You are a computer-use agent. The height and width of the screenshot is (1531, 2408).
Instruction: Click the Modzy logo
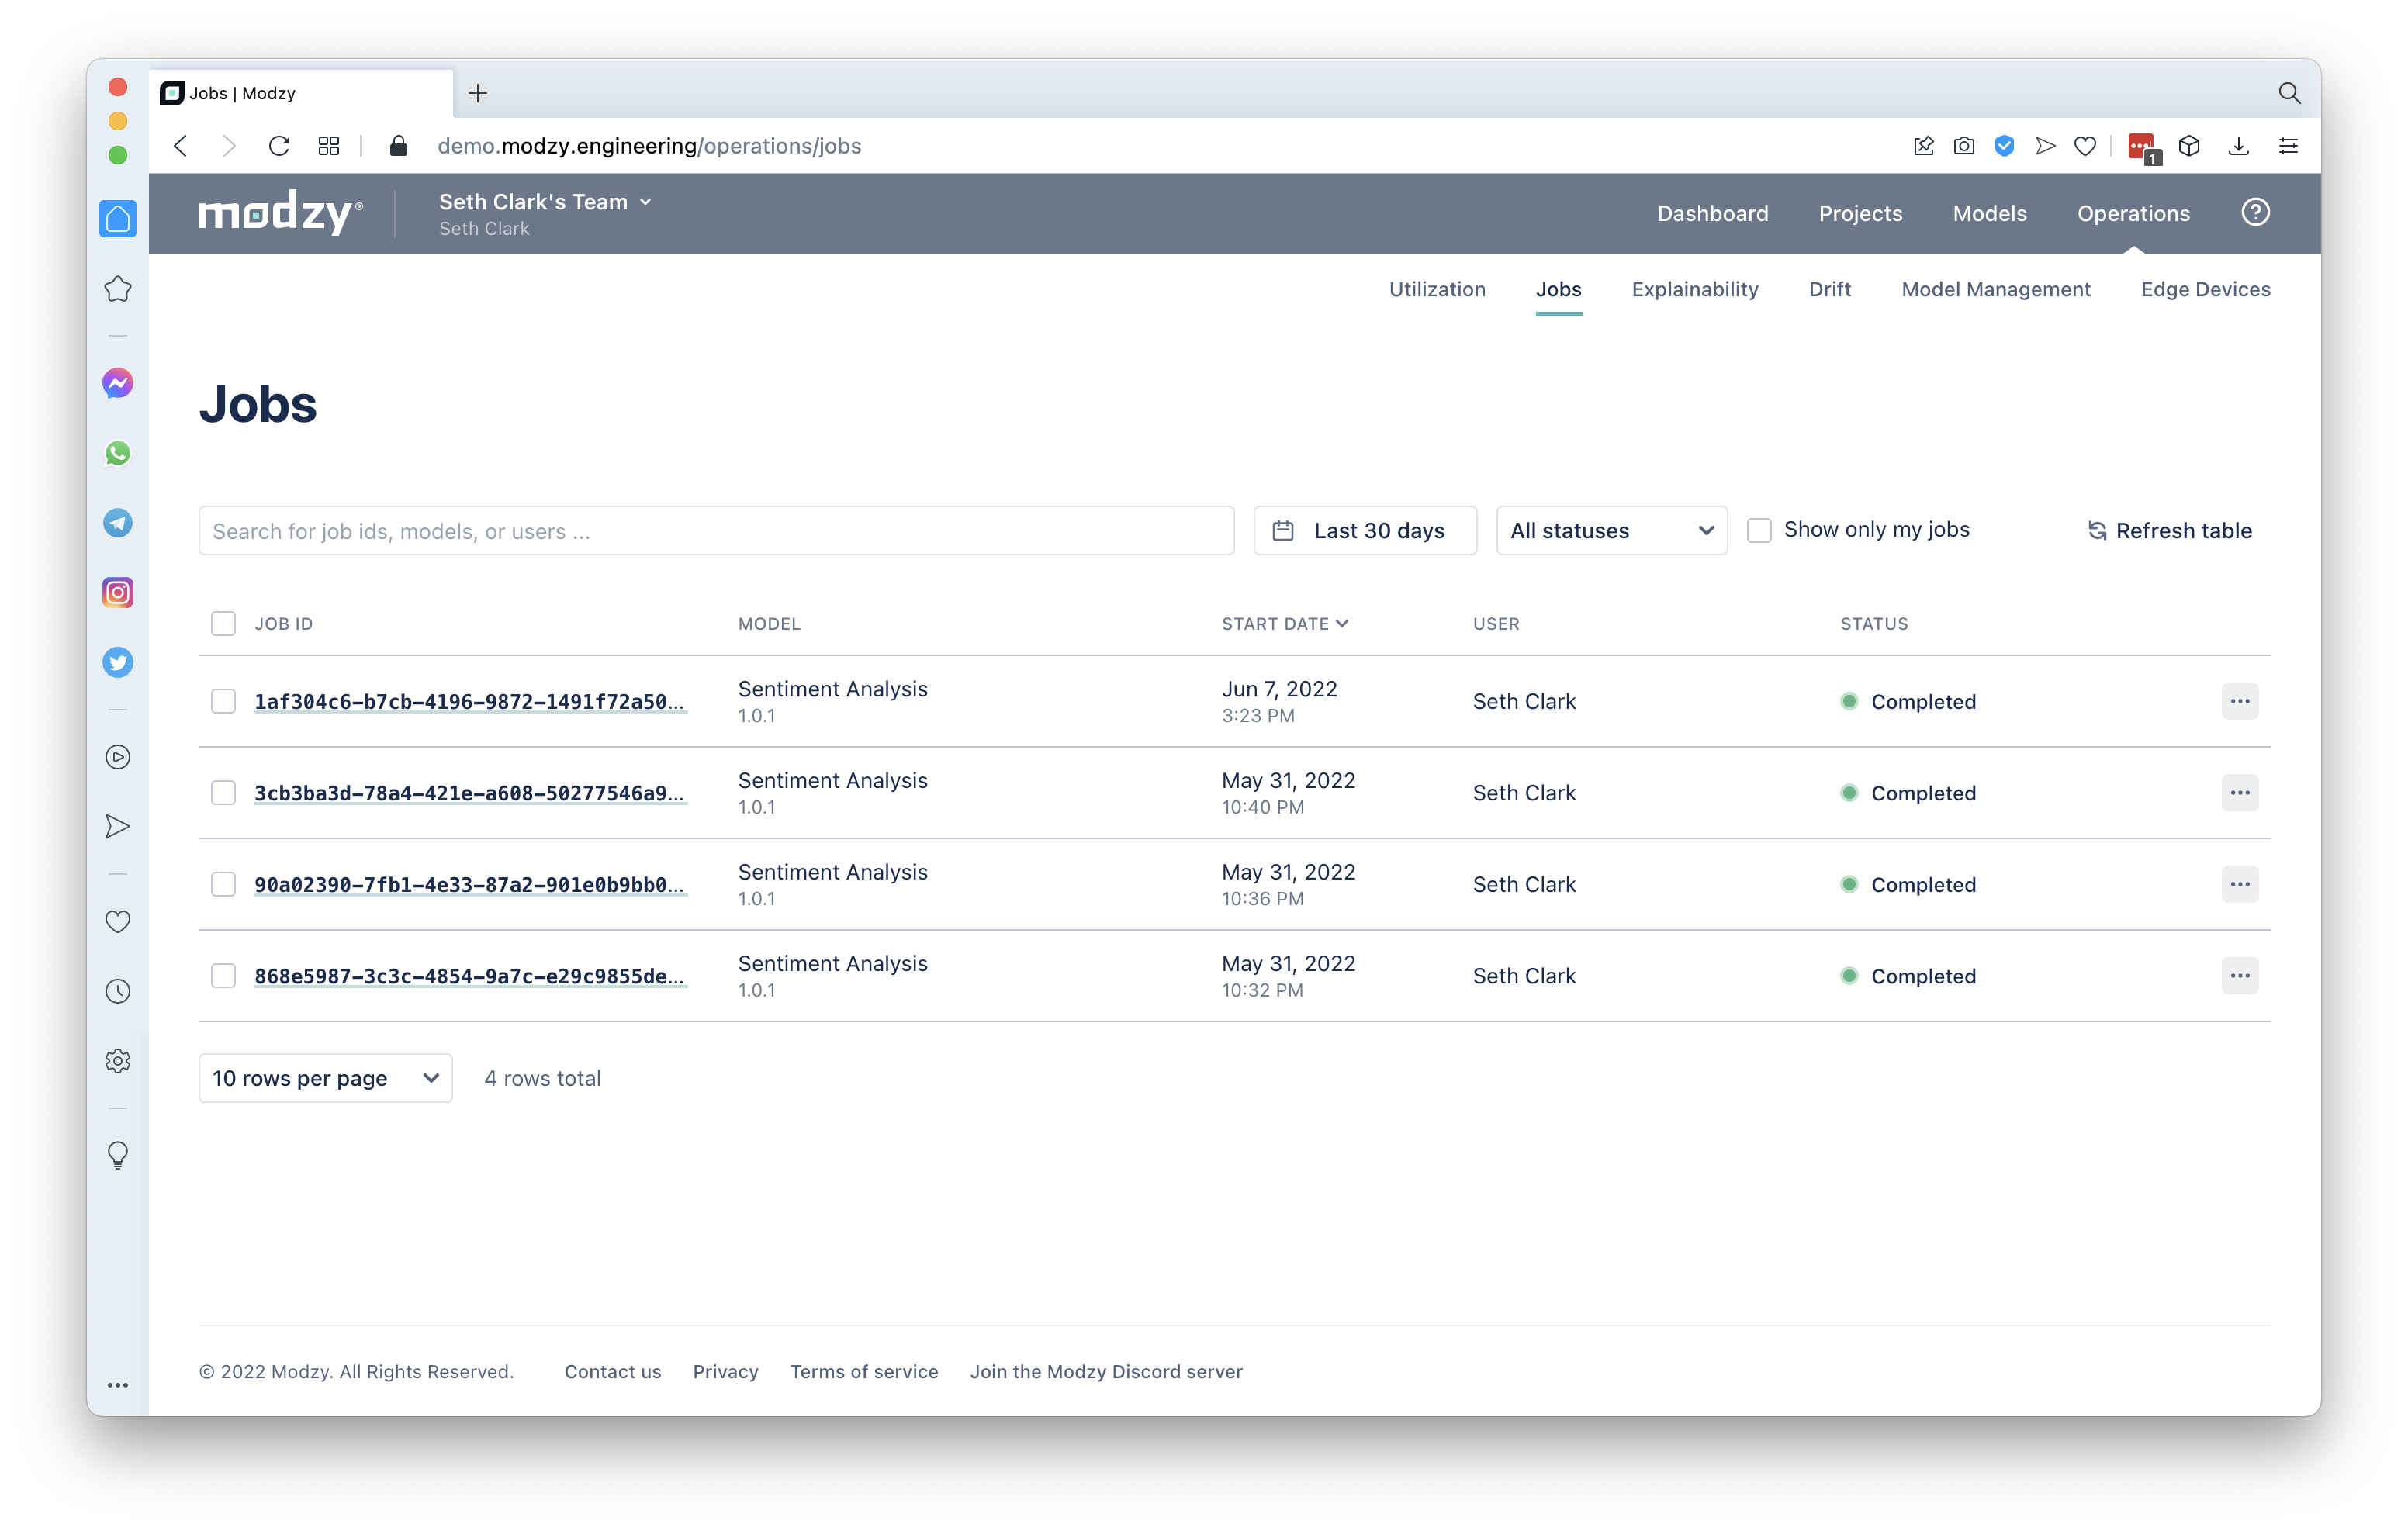point(280,212)
